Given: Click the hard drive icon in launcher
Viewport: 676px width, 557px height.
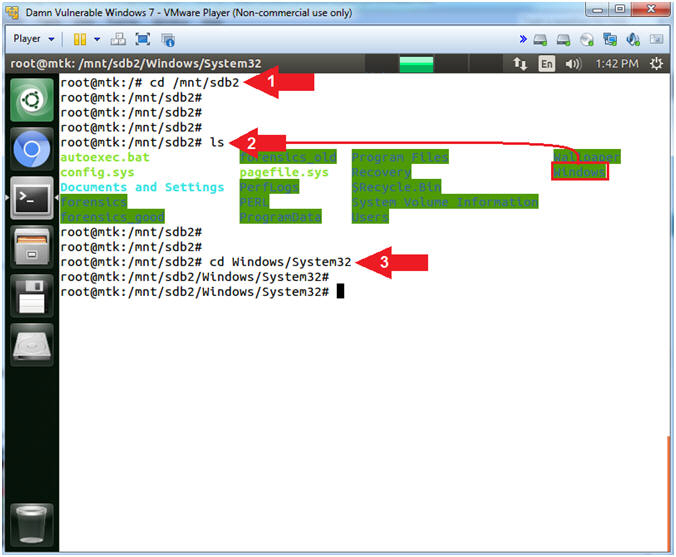Looking at the screenshot, I should coord(32,345).
